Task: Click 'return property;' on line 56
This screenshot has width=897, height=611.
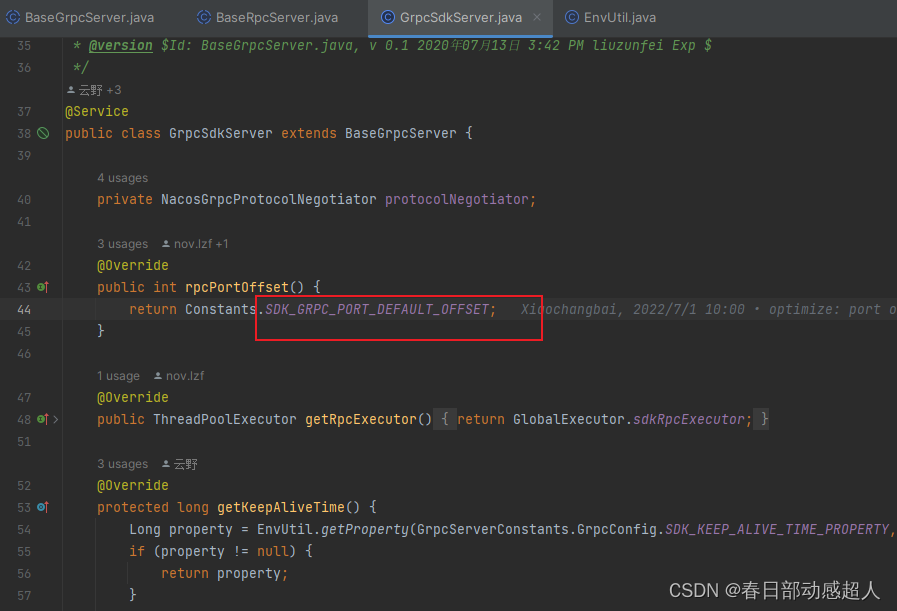Action: [224, 574]
